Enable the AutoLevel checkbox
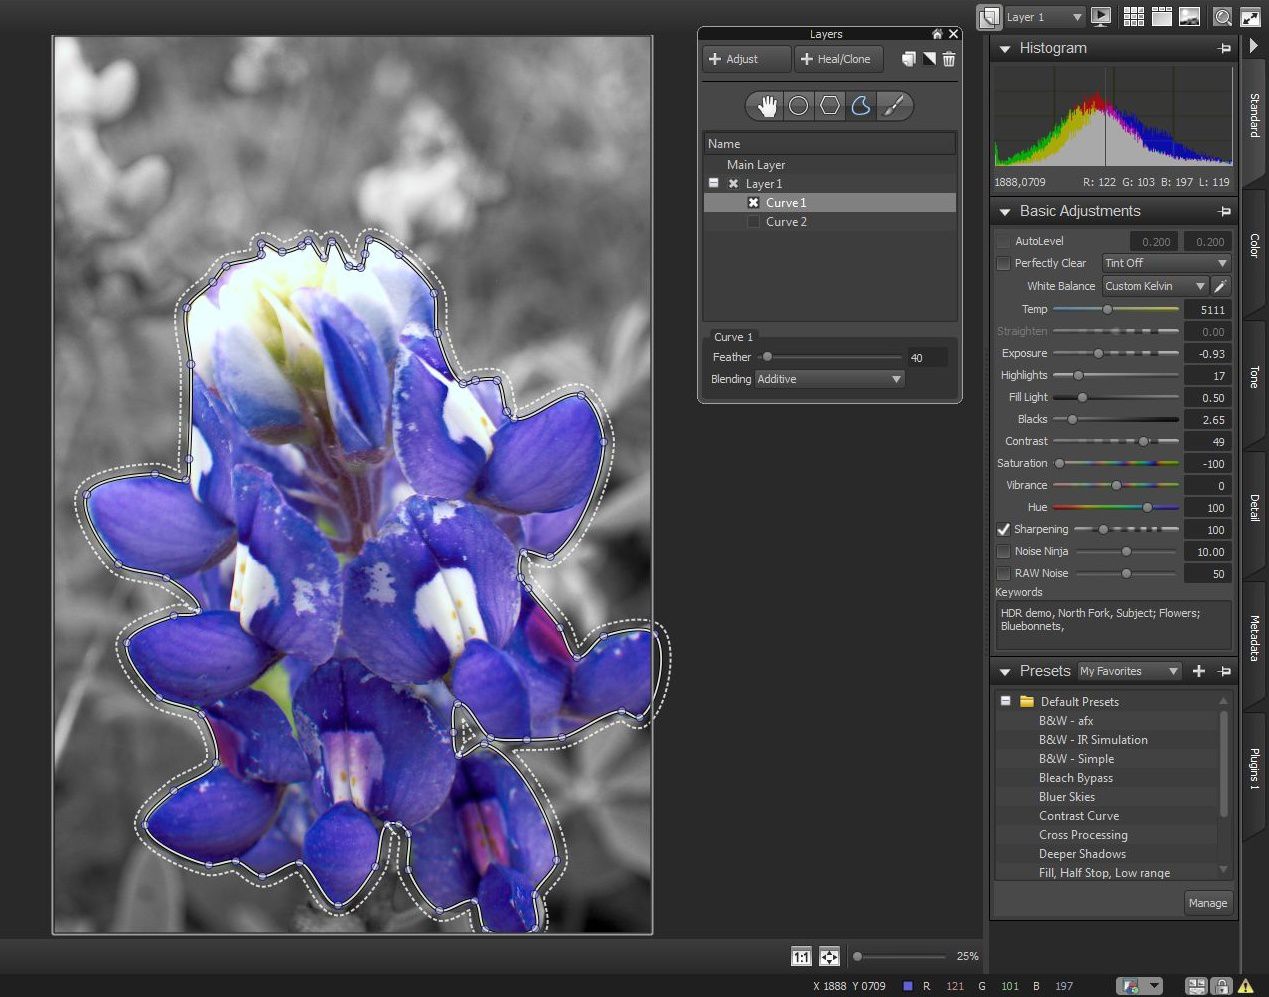Image resolution: width=1269 pixels, height=997 pixels. click(1003, 241)
